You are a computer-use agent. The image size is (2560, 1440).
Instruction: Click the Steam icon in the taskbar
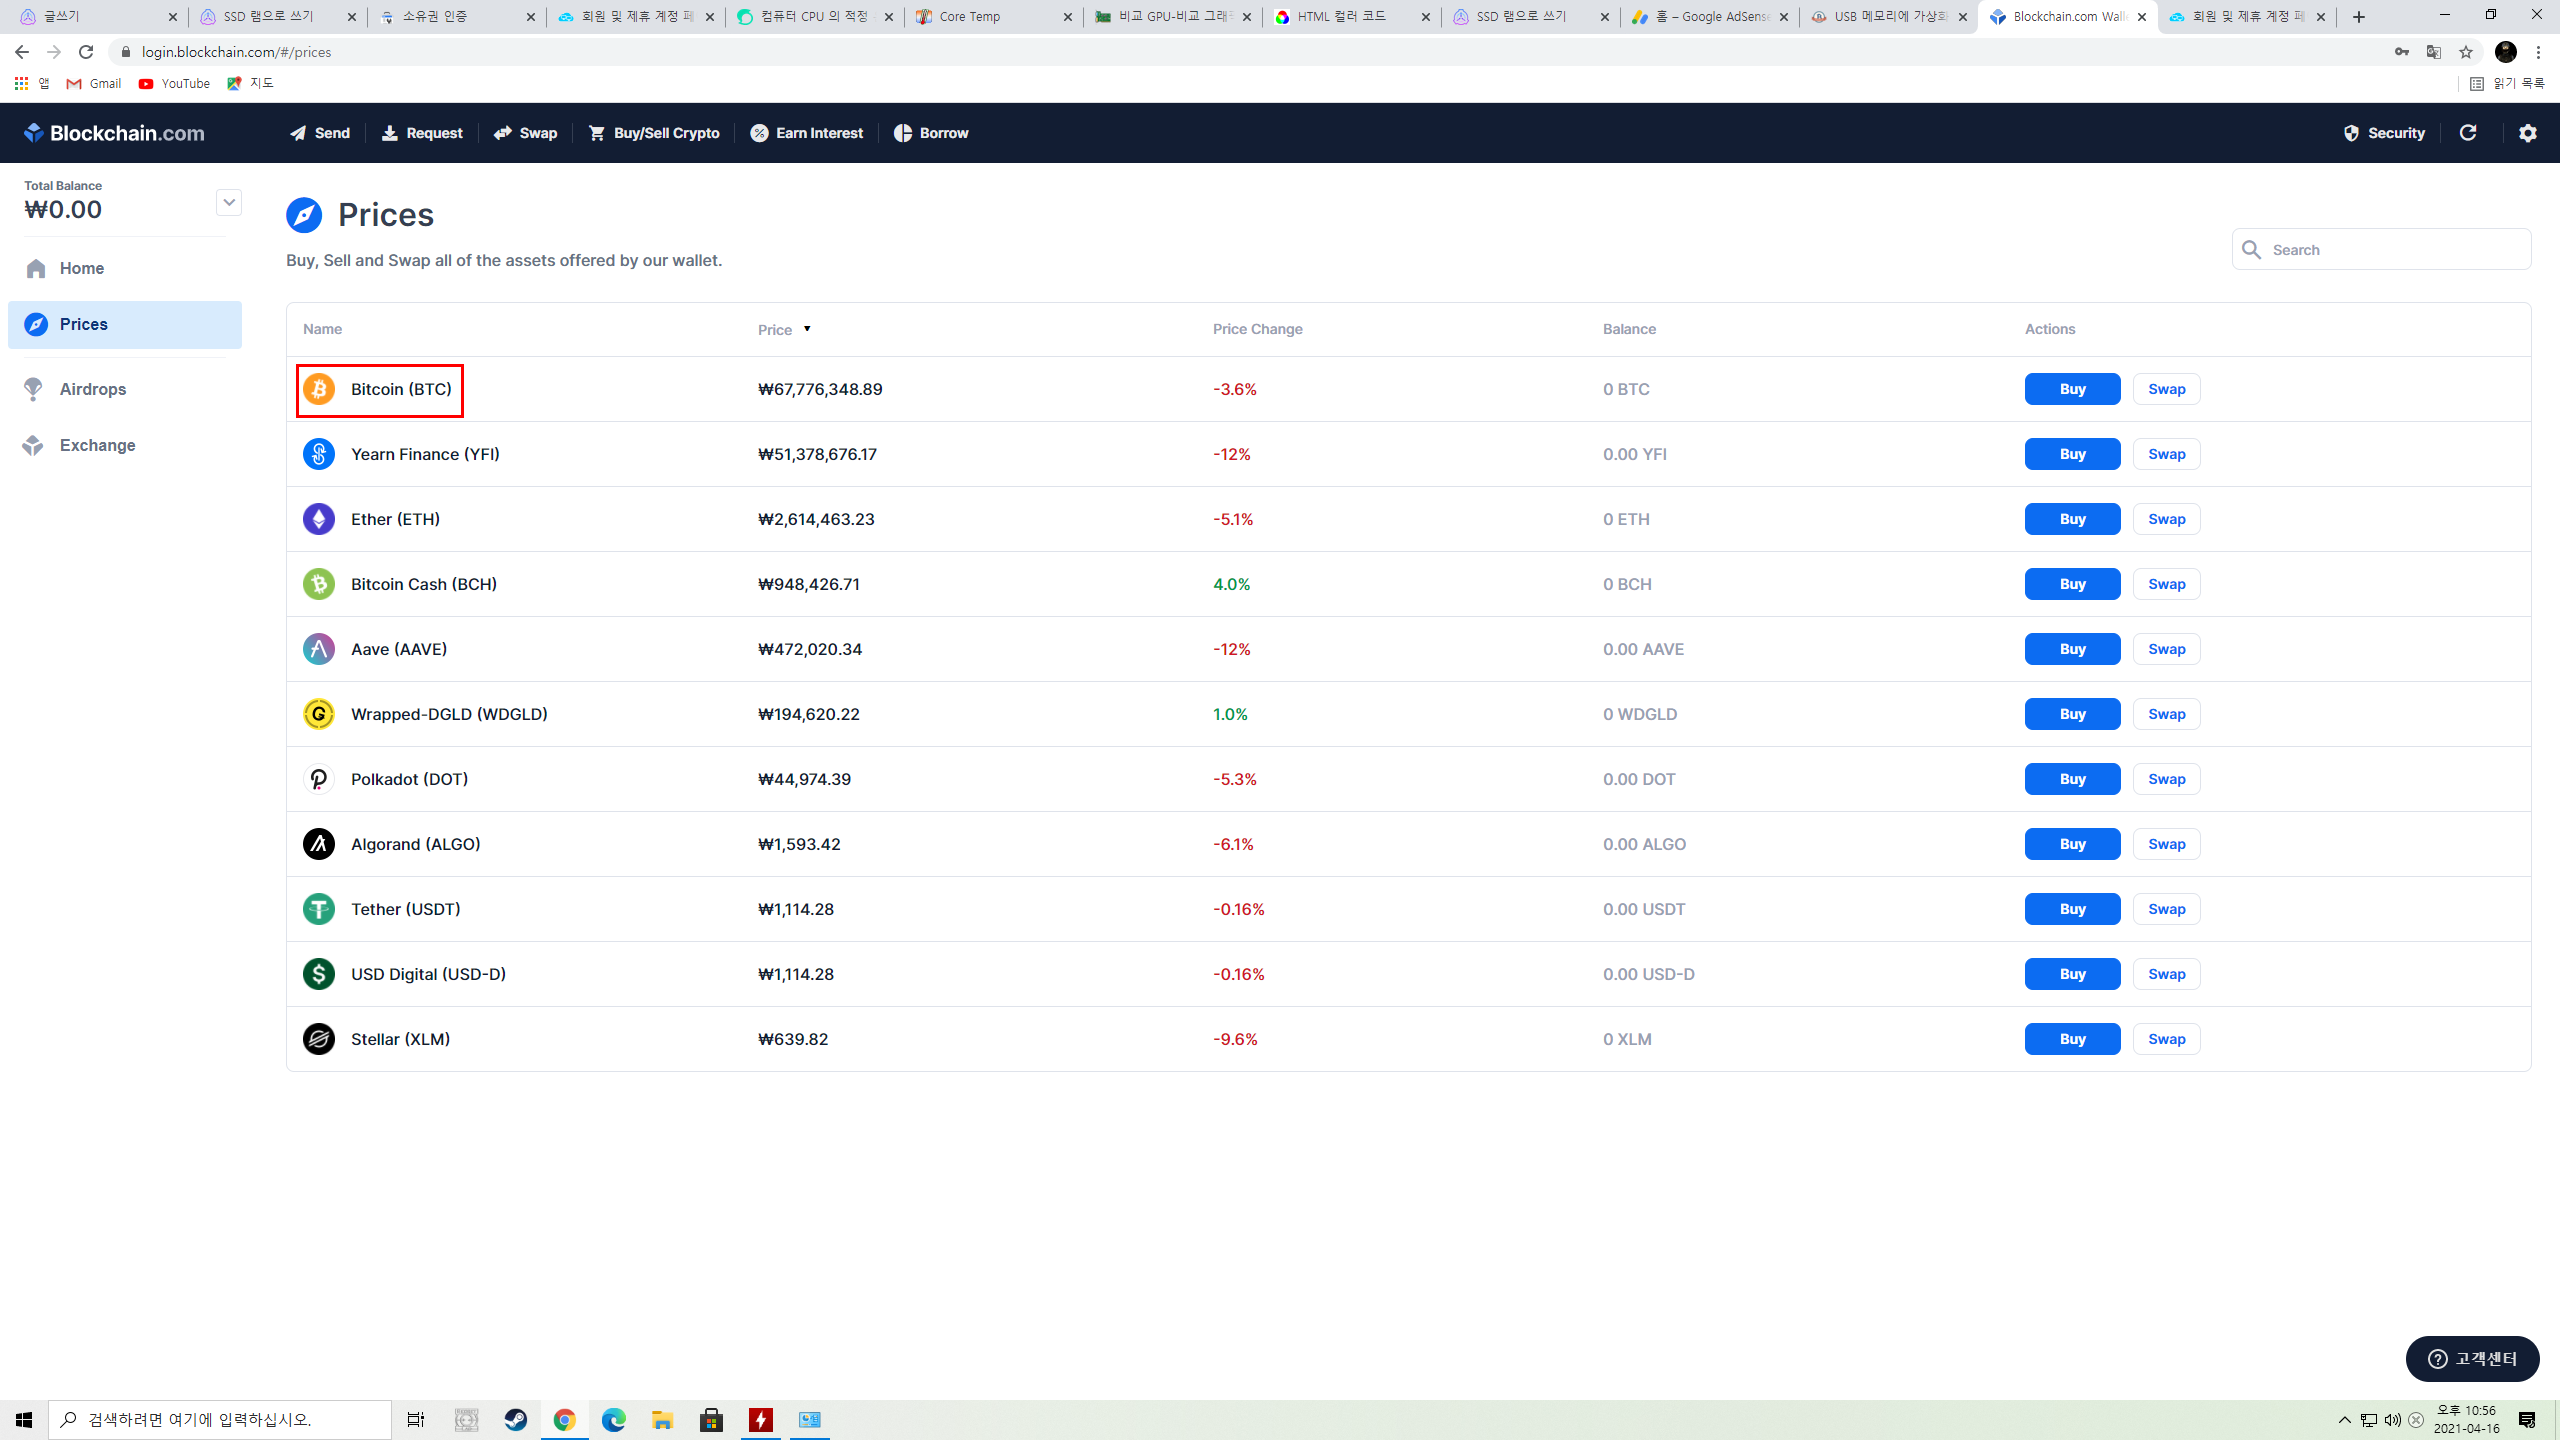(516, 1419)
